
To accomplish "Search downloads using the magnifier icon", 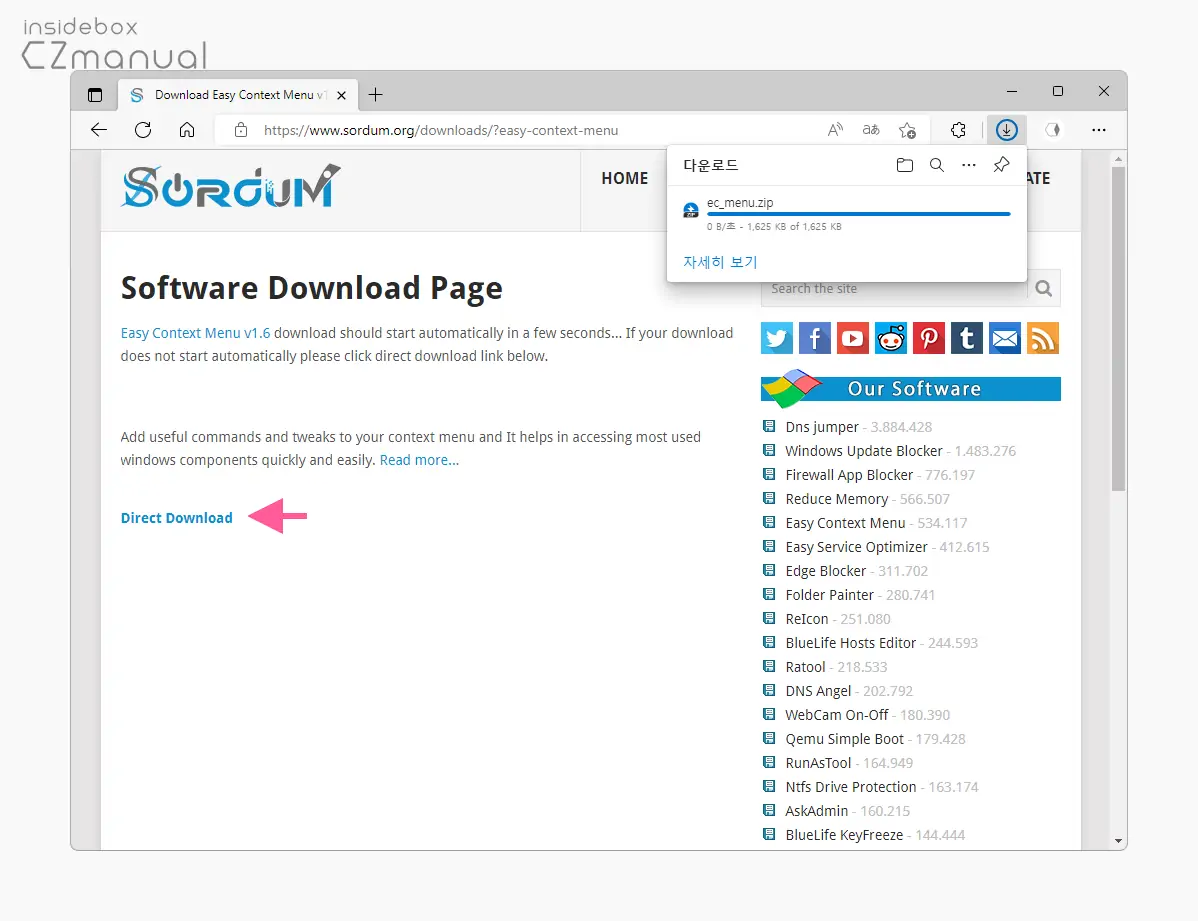I will point(937,165).
